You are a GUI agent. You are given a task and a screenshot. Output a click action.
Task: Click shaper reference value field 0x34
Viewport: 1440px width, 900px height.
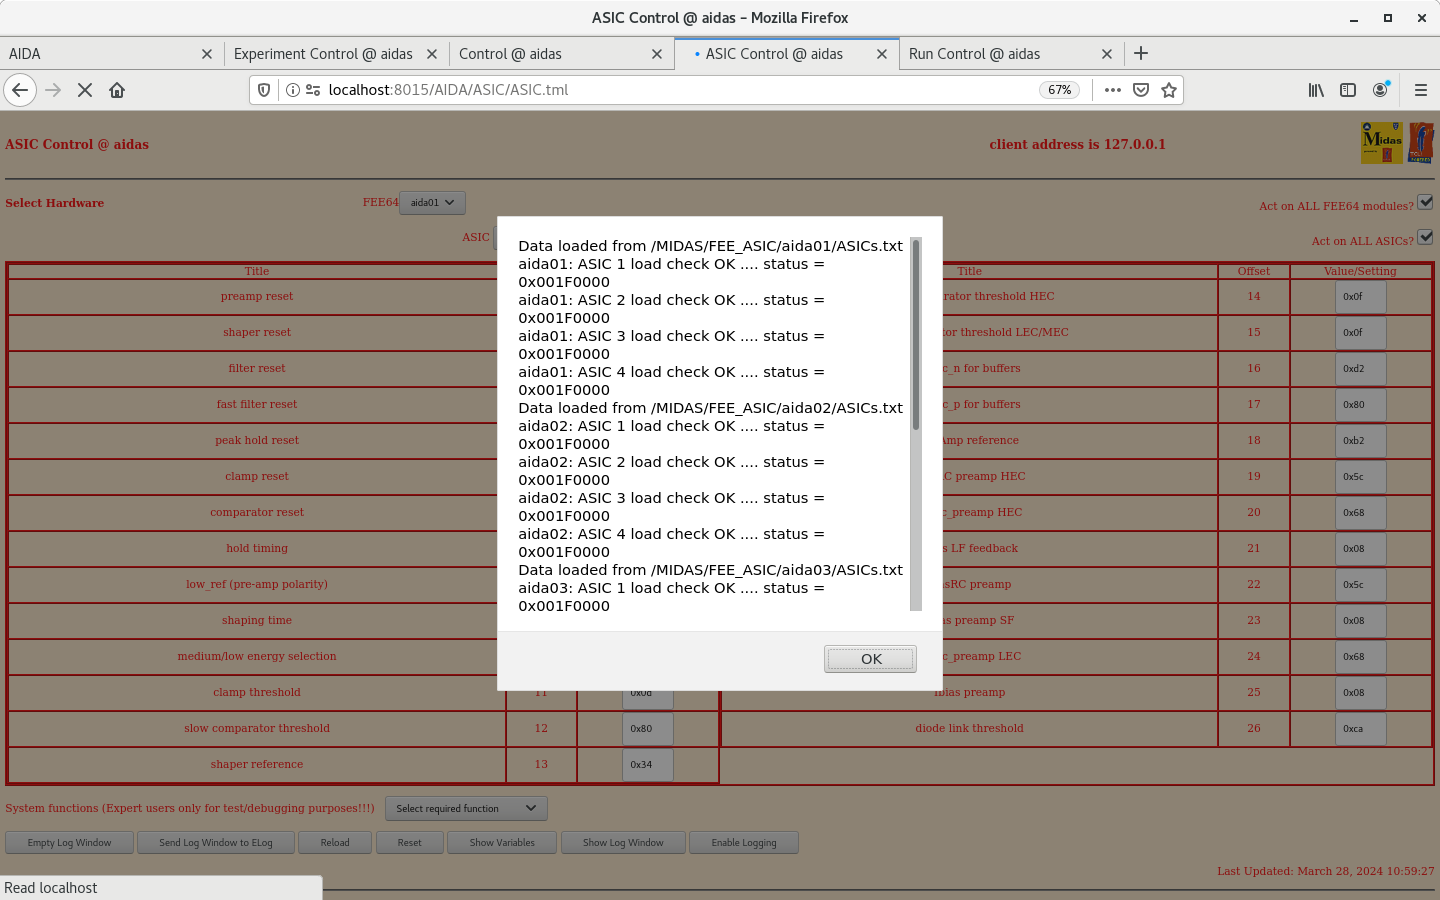(648, 765)
